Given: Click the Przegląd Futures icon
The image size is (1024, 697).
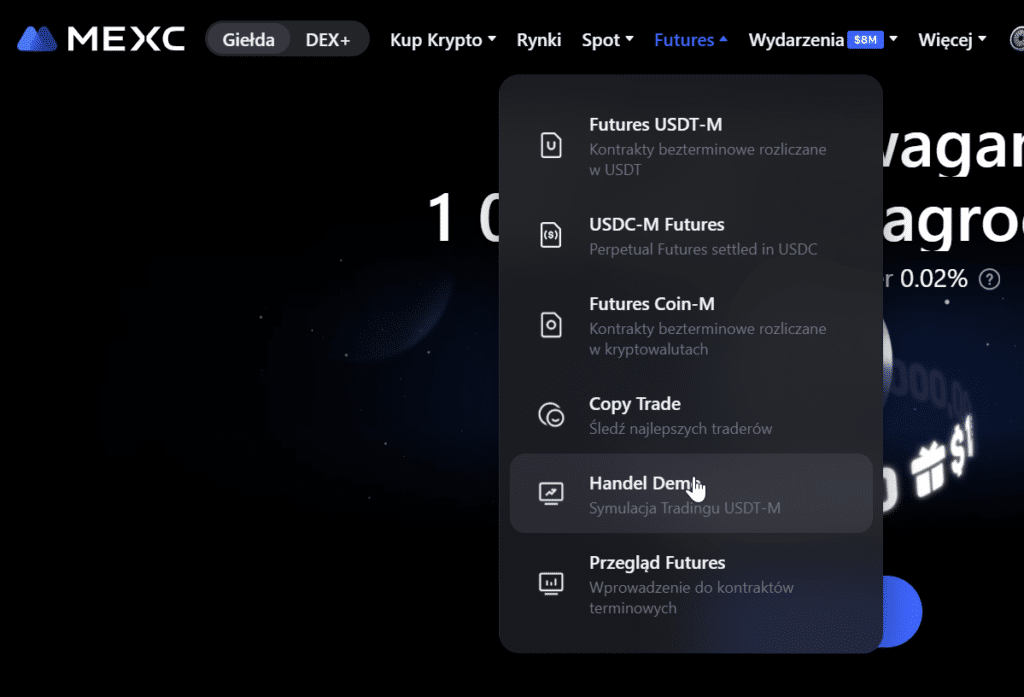Looking at the screenshot, I should coord(551,583).
